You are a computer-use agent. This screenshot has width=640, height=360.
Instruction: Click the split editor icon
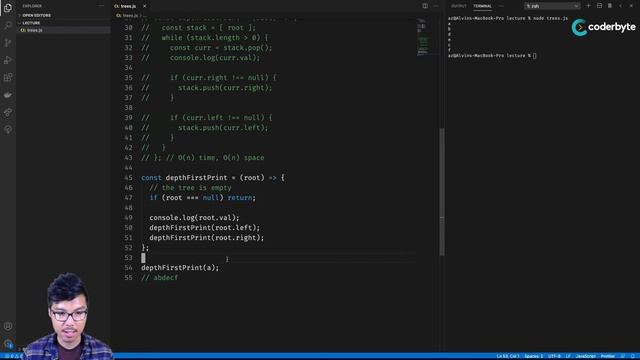point(425,6)
